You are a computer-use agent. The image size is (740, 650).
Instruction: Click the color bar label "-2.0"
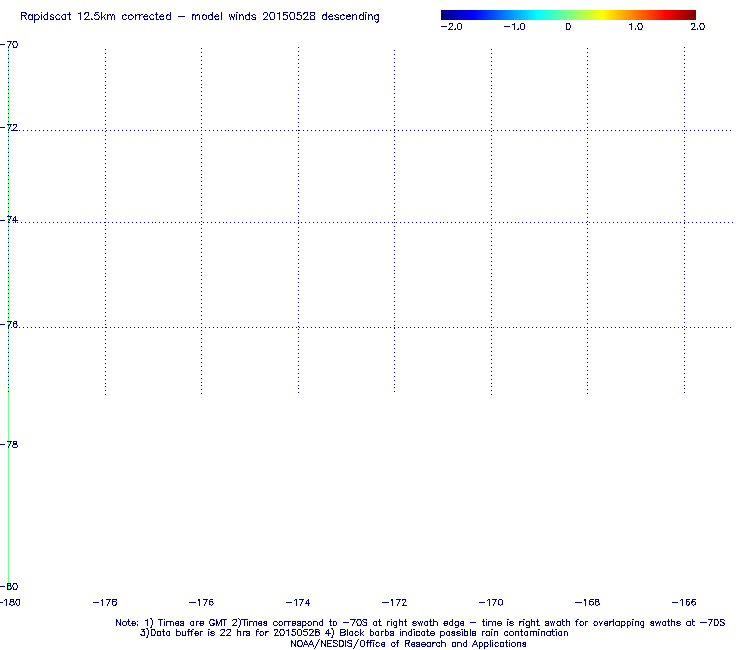point(451,27)
